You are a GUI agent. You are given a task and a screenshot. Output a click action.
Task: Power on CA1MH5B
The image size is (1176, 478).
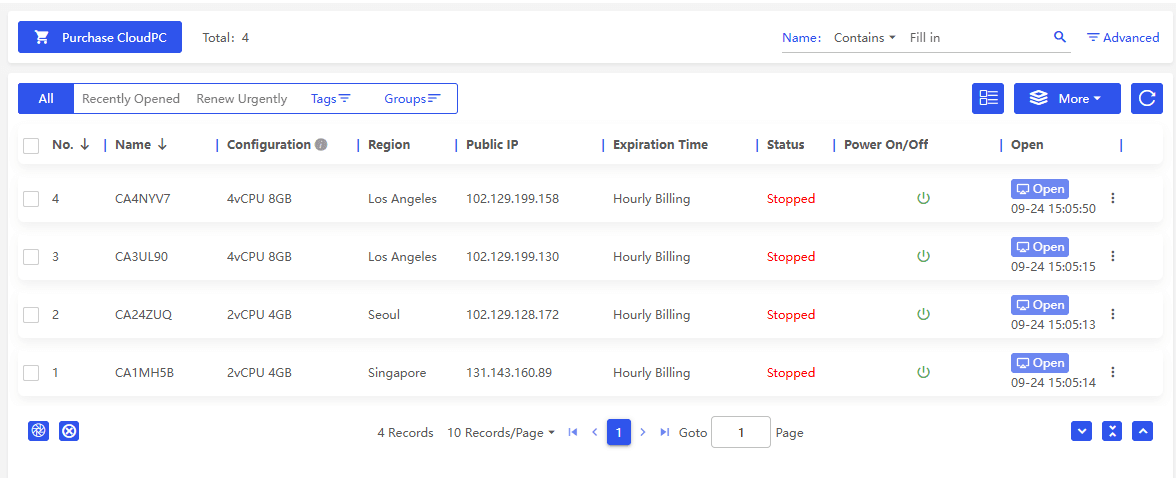923,371
